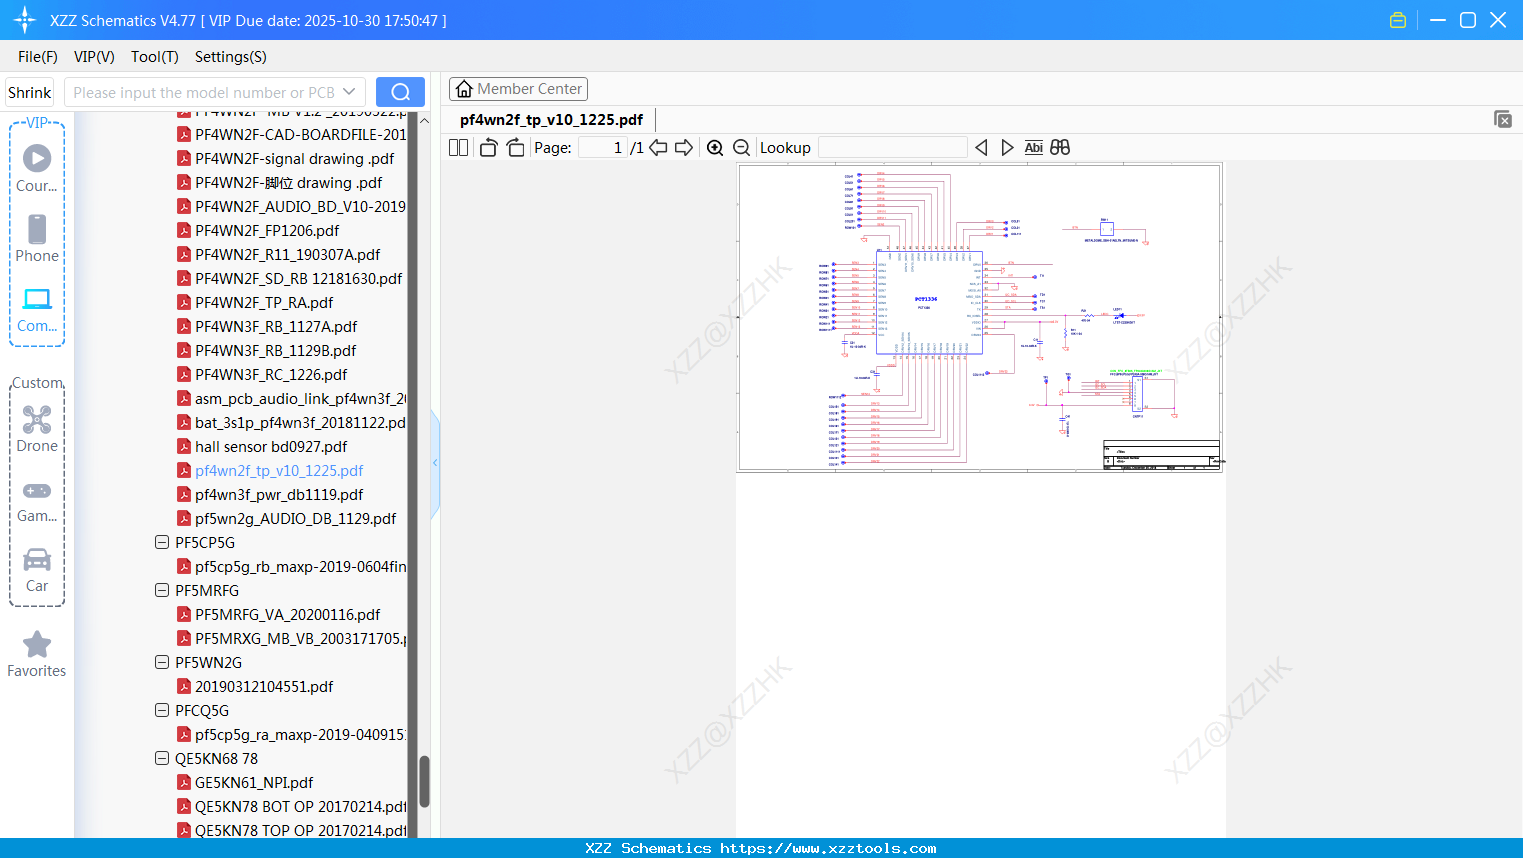Collapse the PFCQ5G folder
This screenshot has height=858, width=1523.
pos(162,710)
